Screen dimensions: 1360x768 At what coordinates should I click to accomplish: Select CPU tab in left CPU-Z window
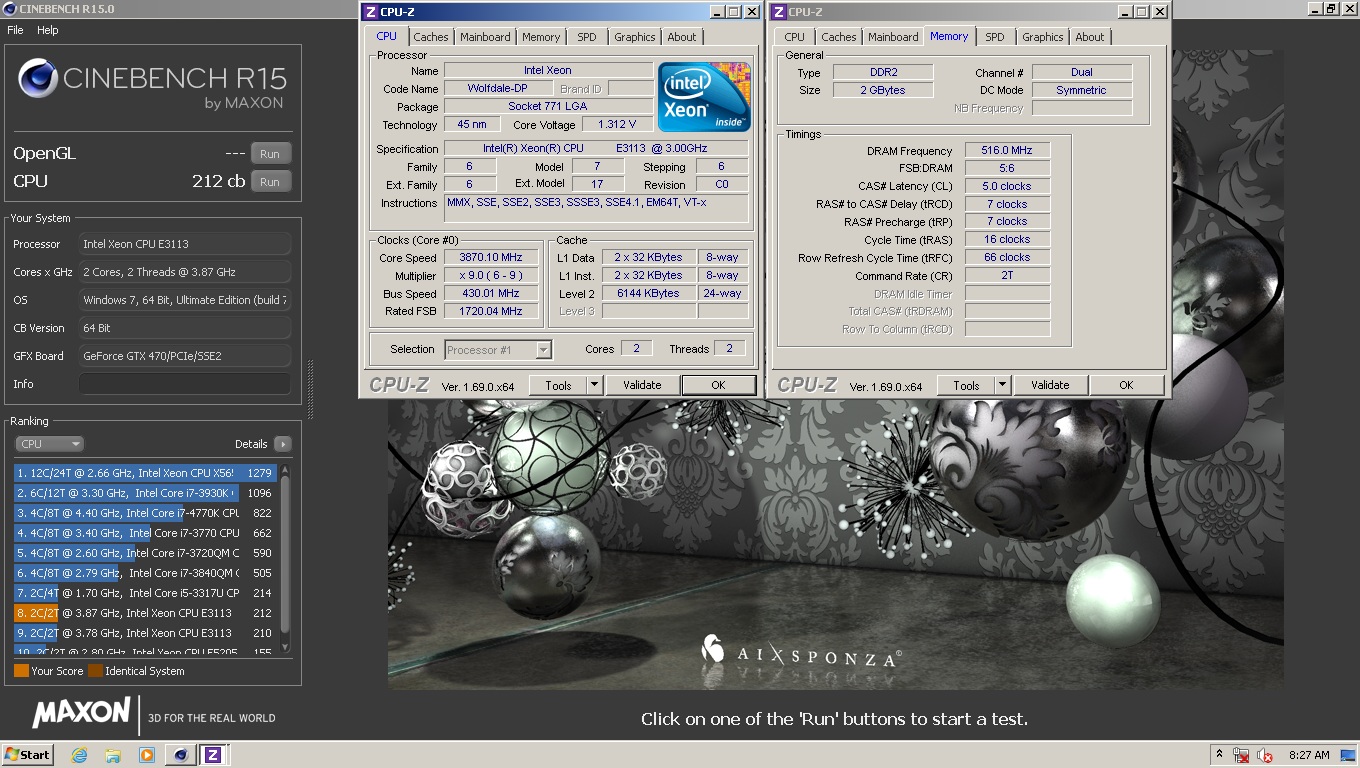tap(386, 36)
